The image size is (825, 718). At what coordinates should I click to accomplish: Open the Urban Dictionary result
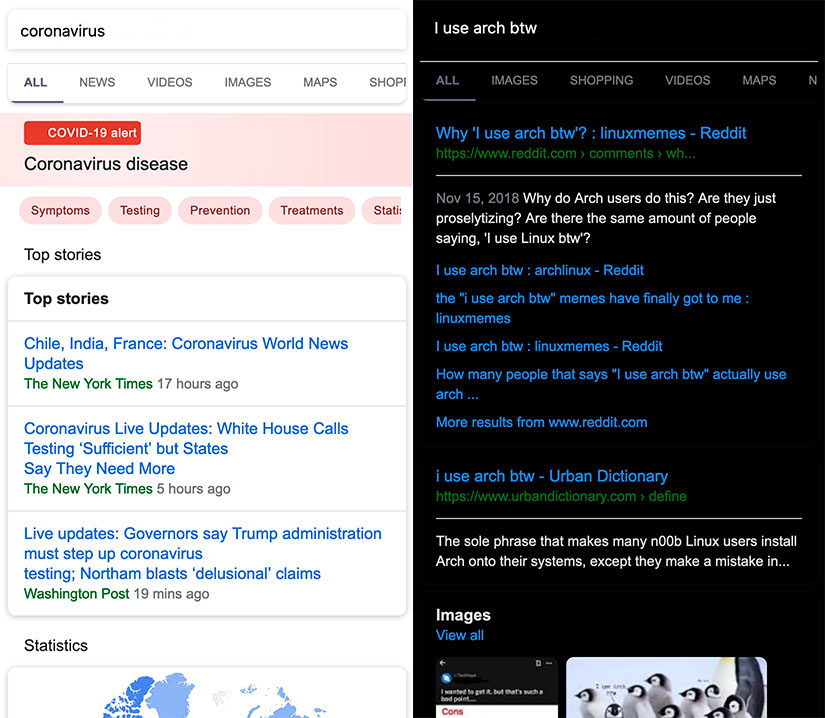click(551, 476)
